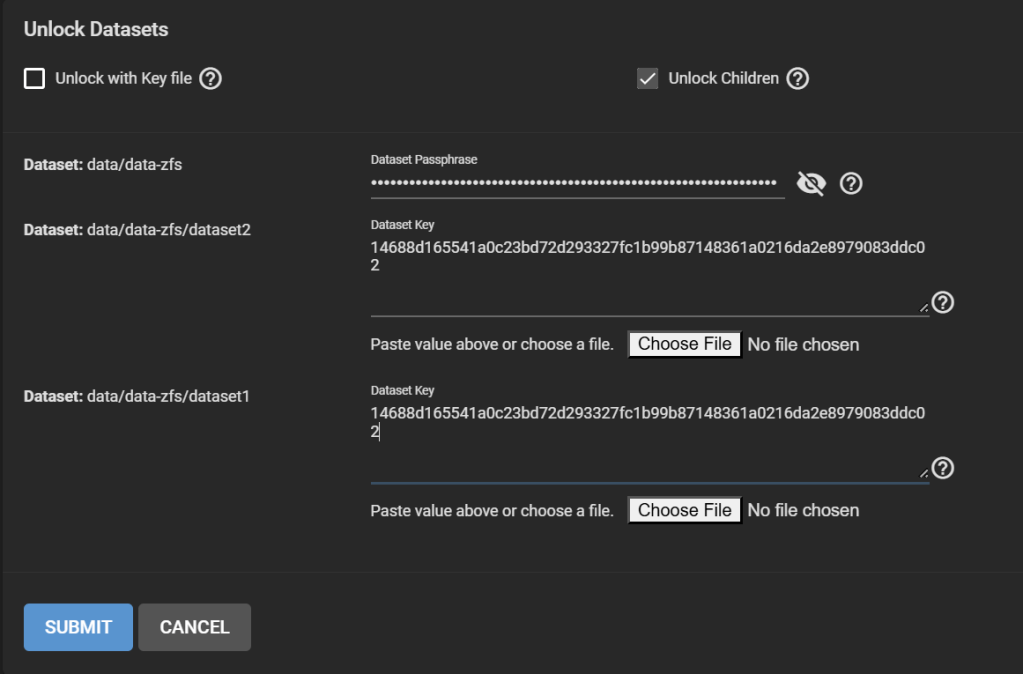The width and height of the screenshot is (1023, 674).
Task: Uncheck the Unlock Children checkbox
Action: pyautogui.click(x=648, y=79)
